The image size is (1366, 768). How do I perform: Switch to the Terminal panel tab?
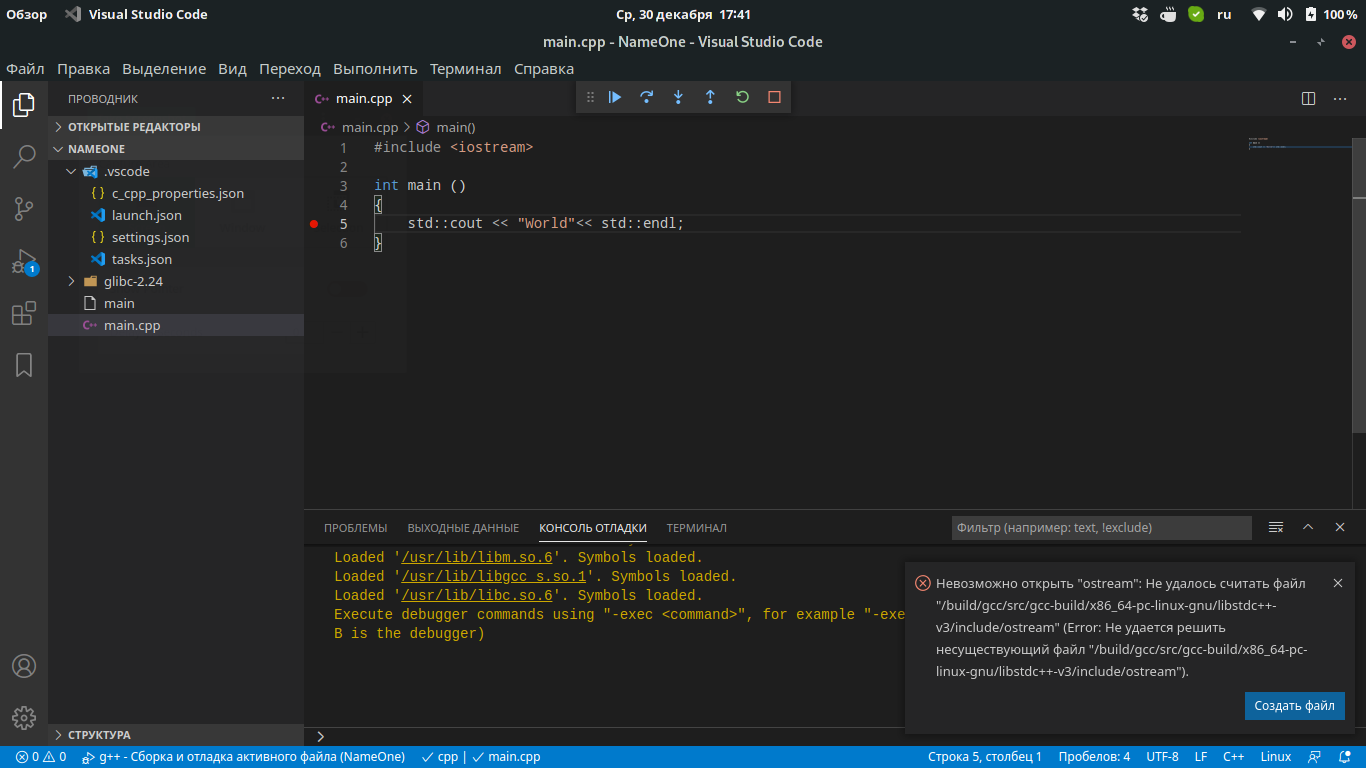click(697, 527)
